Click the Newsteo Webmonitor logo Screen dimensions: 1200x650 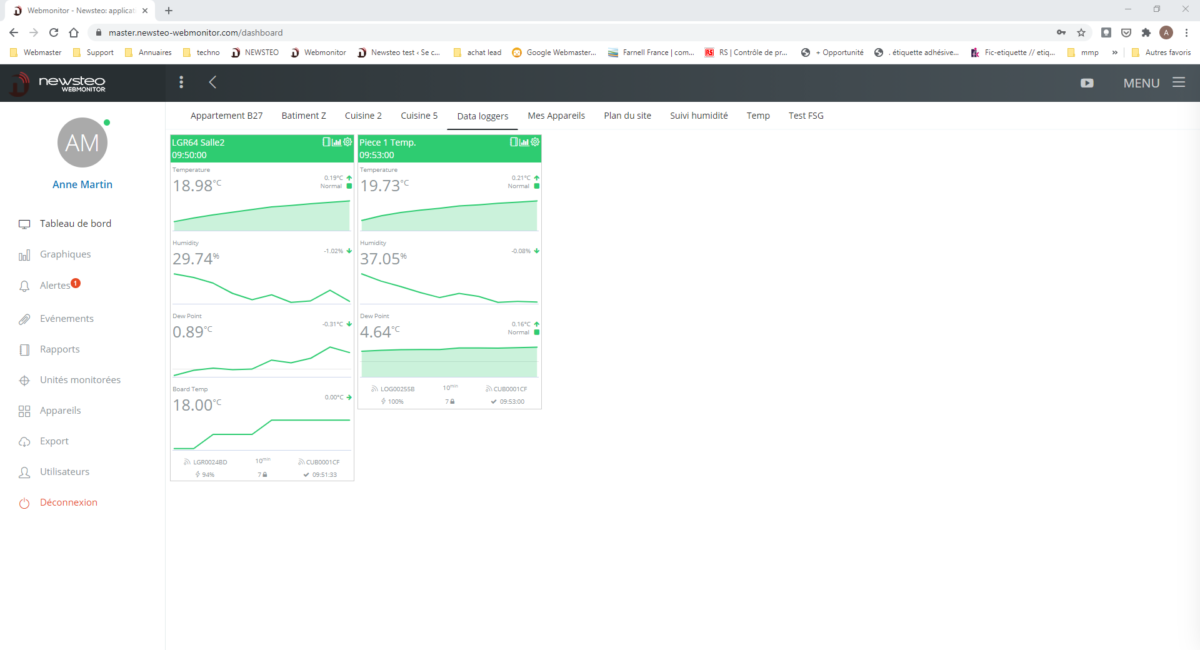pyautogui.click(x=58, y=84)
